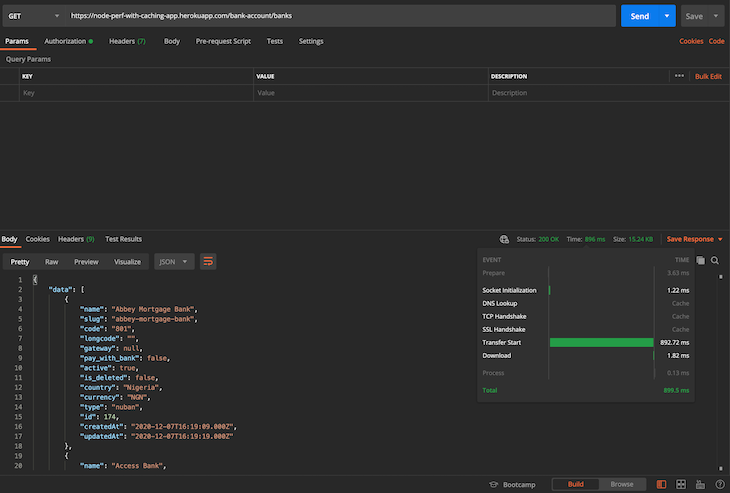Click the query param Value field
Image resolution: width=730 pixels, height=493 pixels.
371,93
